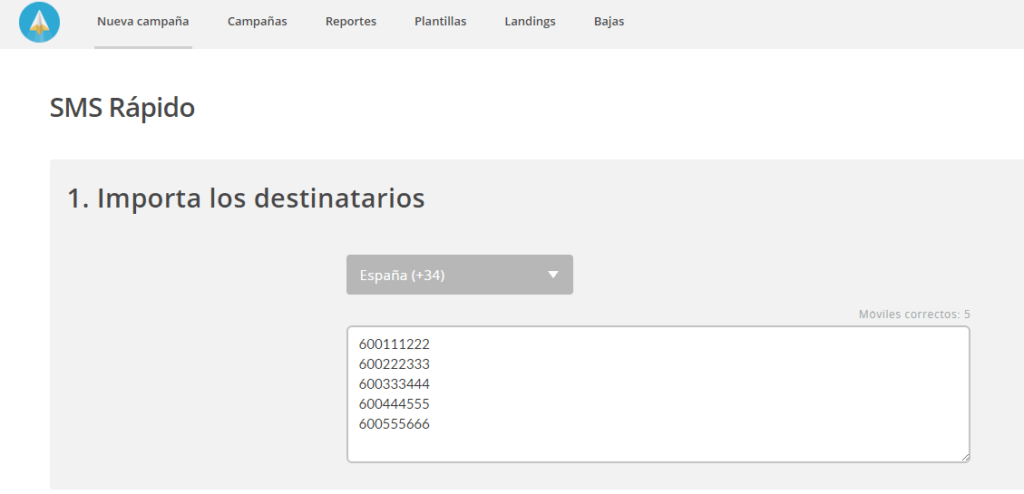Grab the textarea resize handle corner
This screenshot has height=494, width=1024.
[964, 457]
